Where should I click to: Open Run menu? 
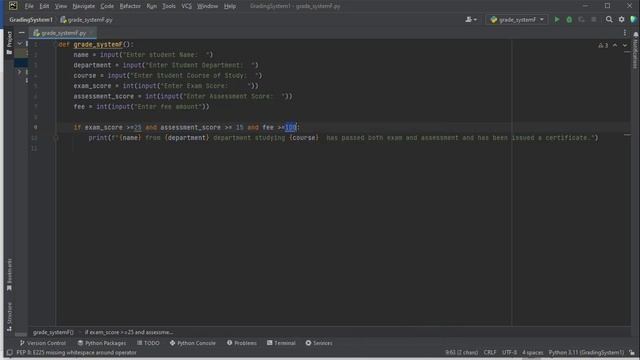click(151, 6)
